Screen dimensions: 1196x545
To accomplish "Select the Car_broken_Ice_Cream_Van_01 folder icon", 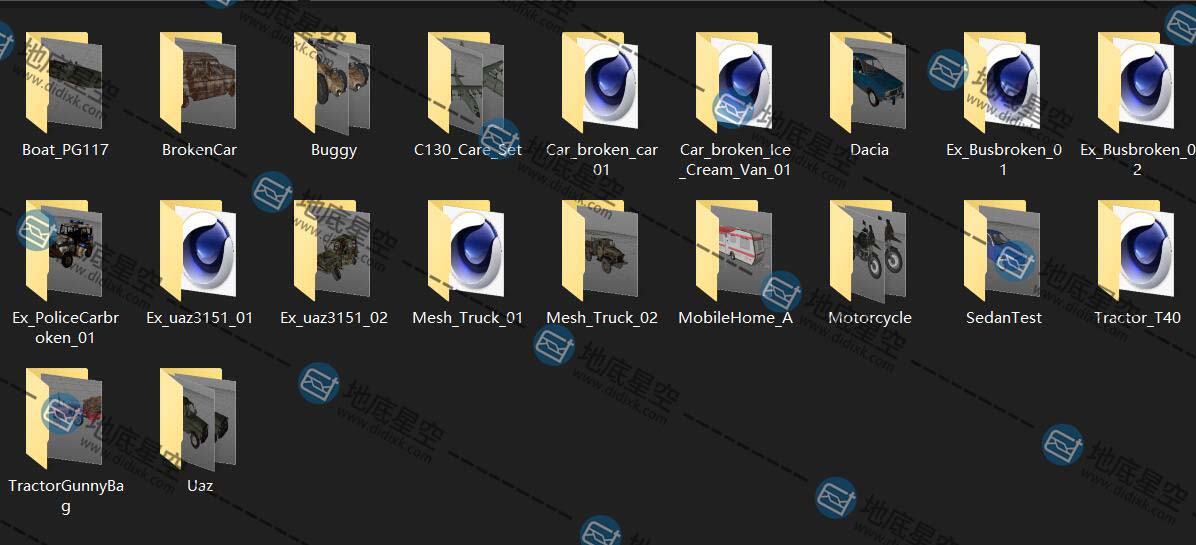I will click(735, 82).
